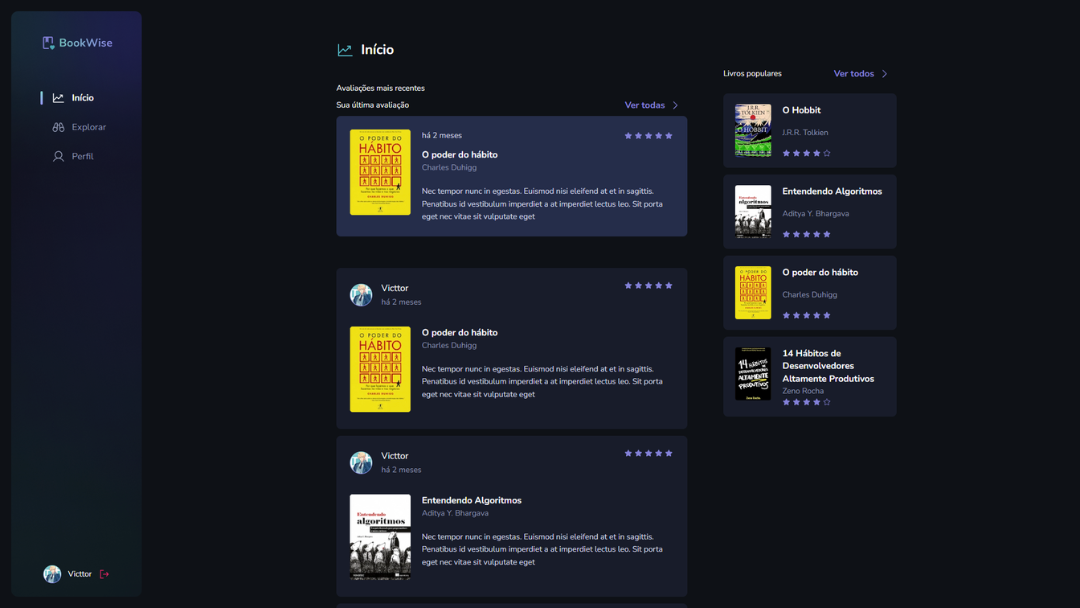Click the Sua última avaliação label
The height and width of the screenshot is (608, 1080).
373,105
